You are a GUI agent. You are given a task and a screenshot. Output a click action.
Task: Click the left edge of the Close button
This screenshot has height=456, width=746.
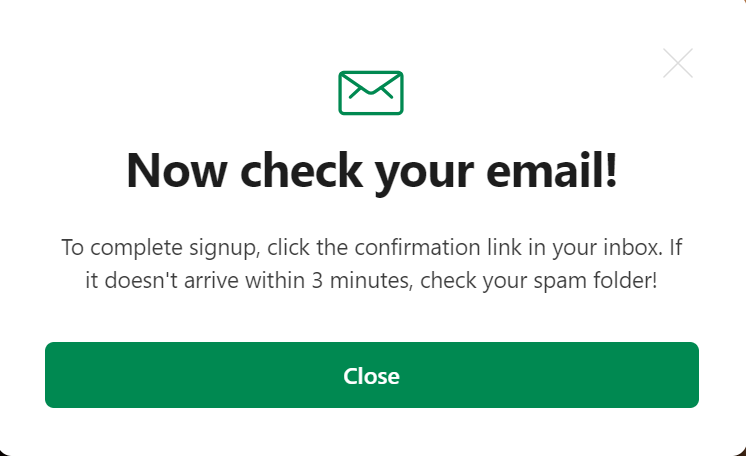click(x=53, y=376)
